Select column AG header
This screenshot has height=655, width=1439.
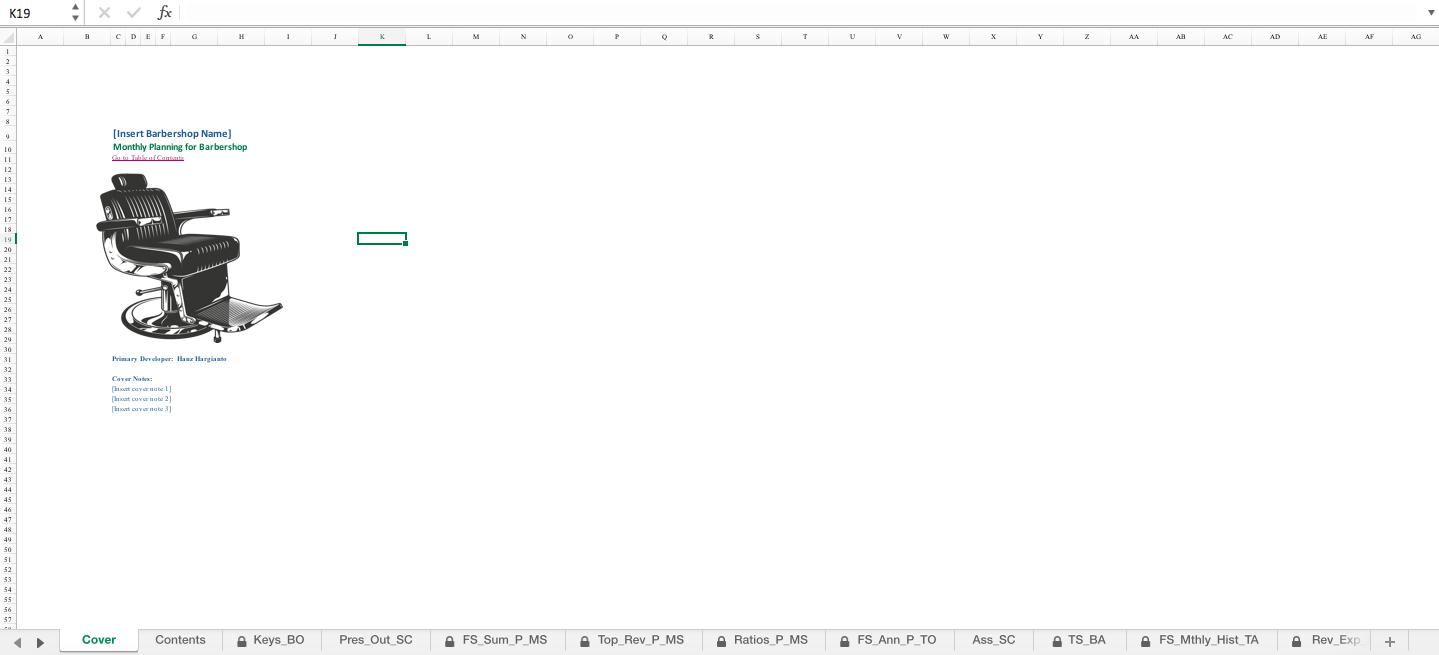pyautogui.click(x=1416, y=37)
